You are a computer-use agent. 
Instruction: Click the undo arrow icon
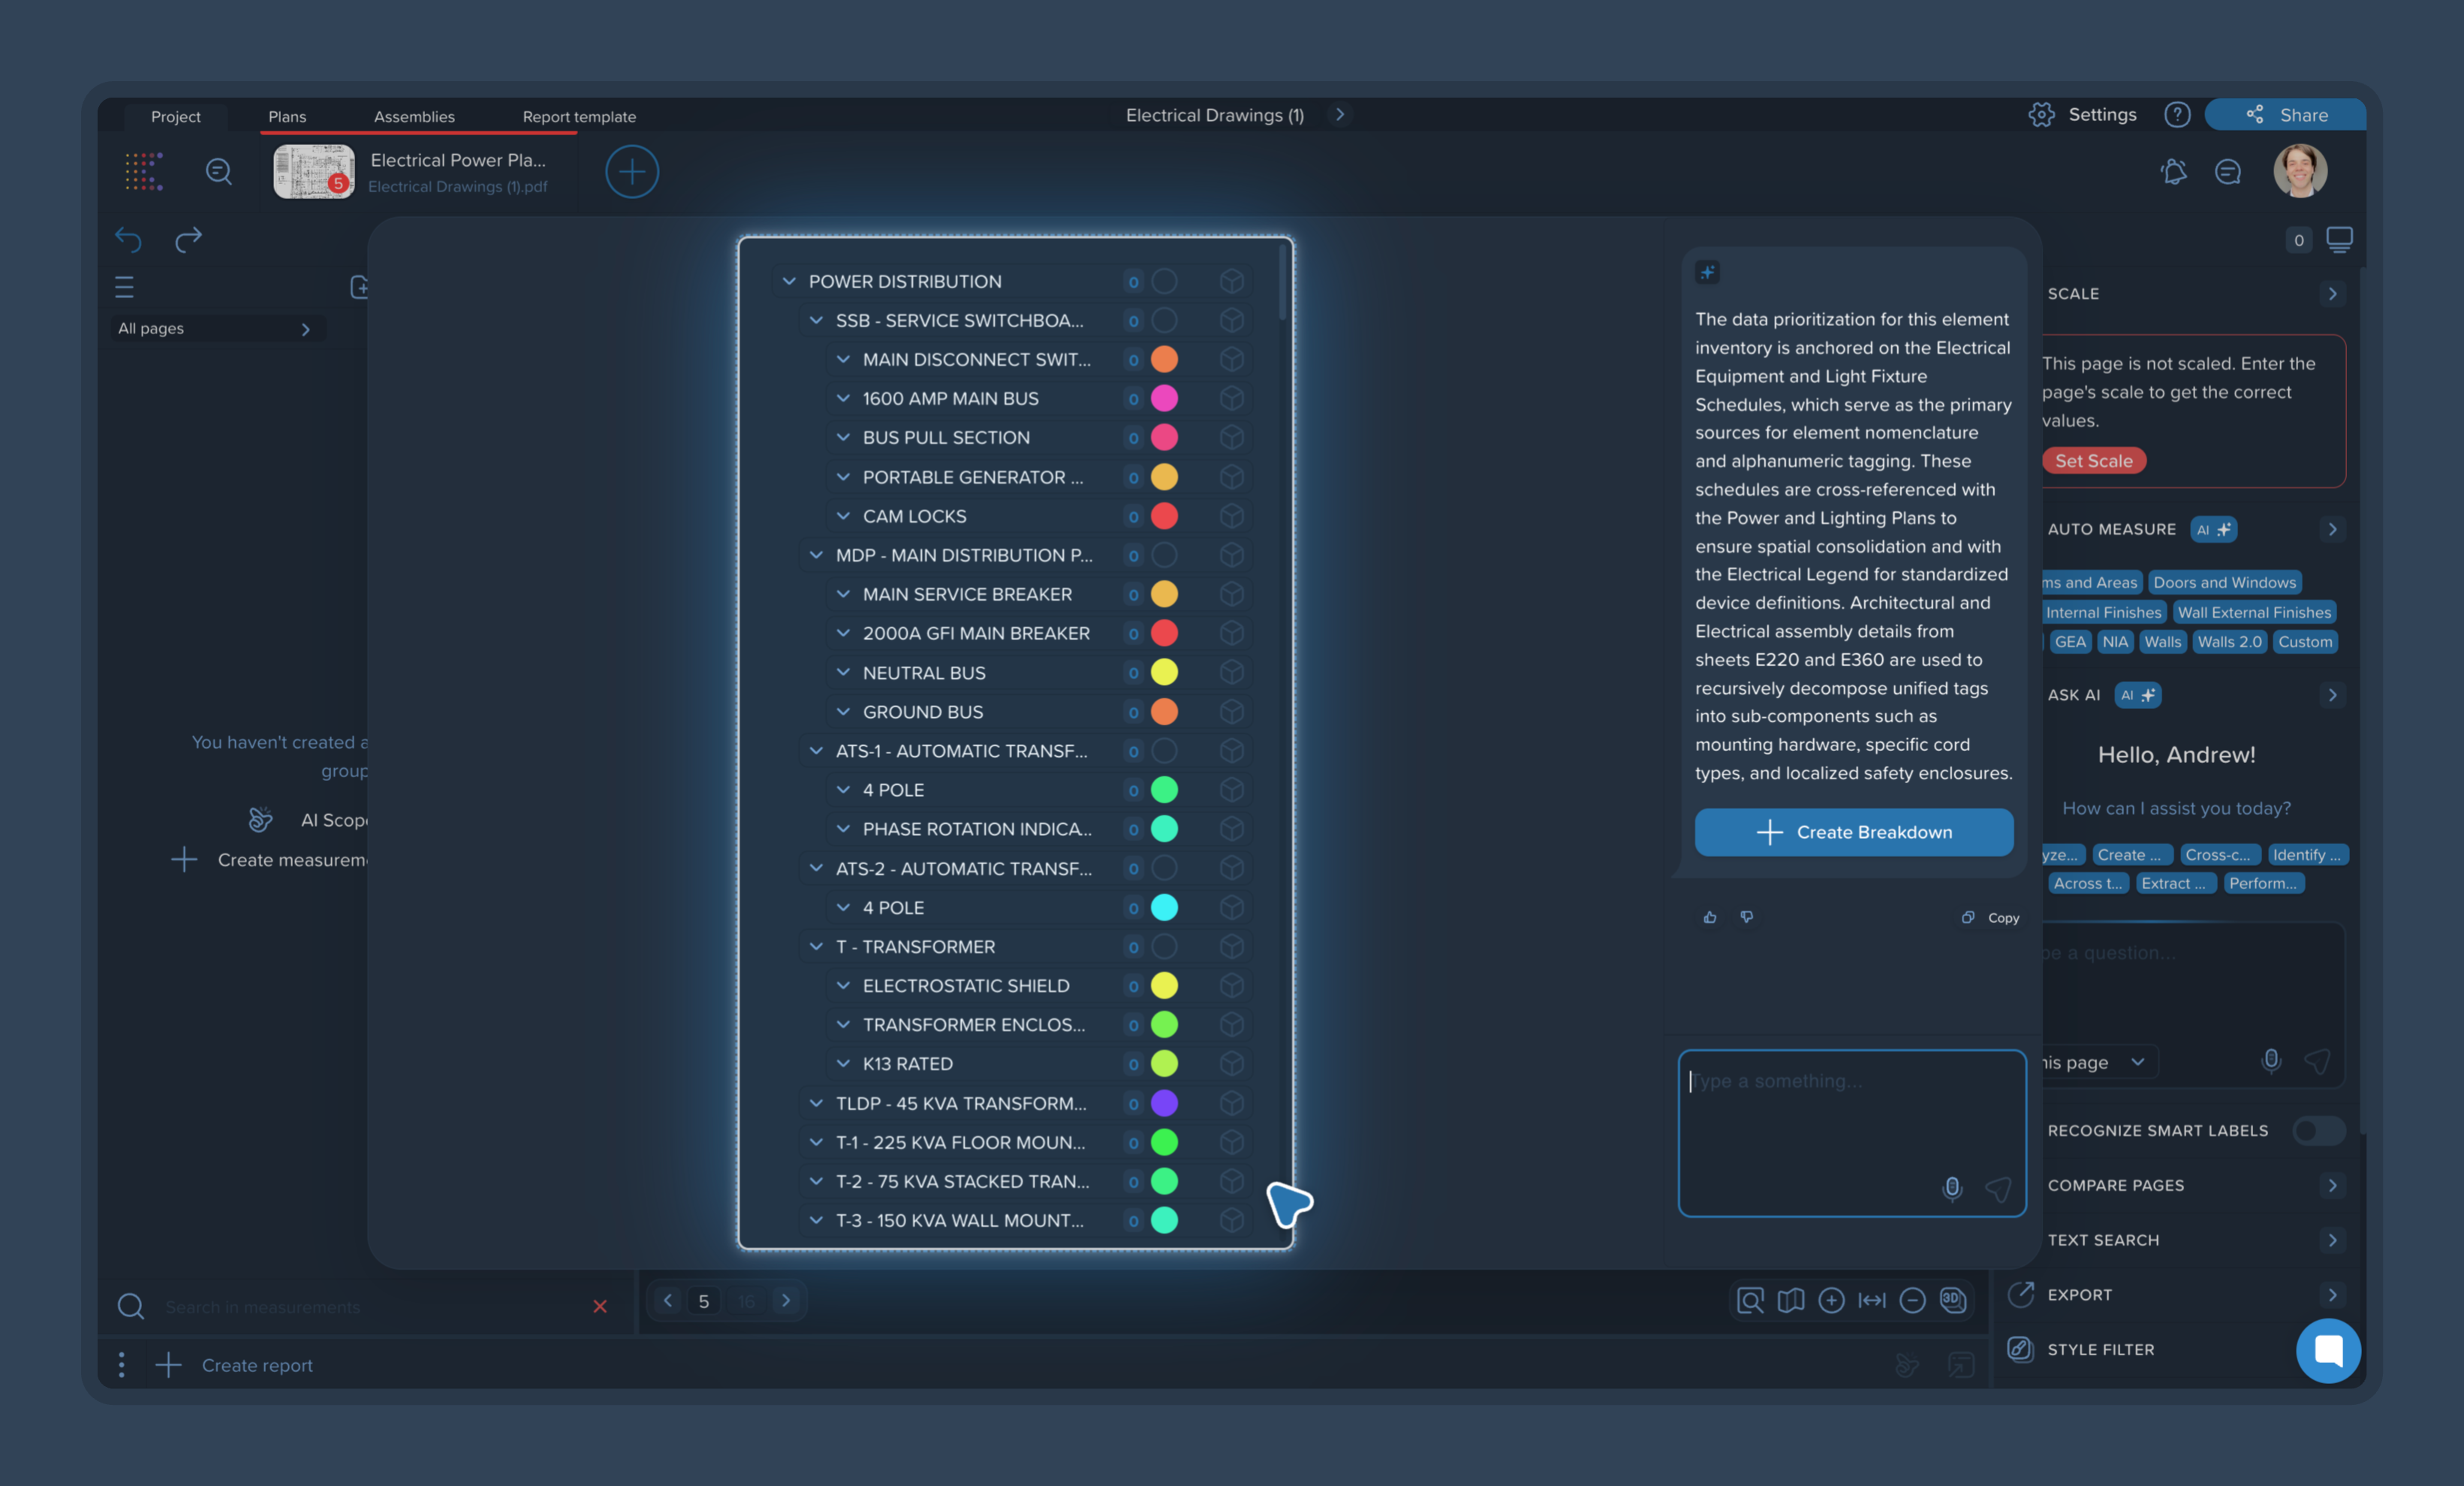click(x=128, y=240)
